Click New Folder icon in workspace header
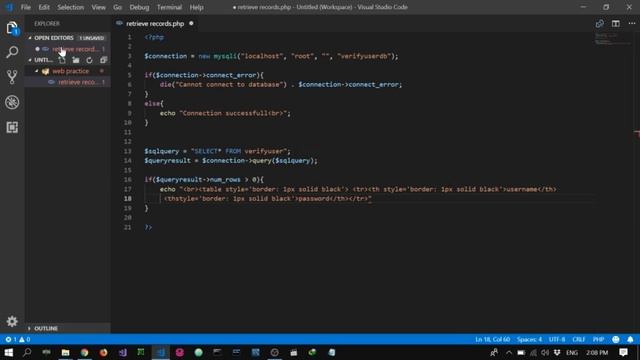640x360 pixels. click(76, 60)
